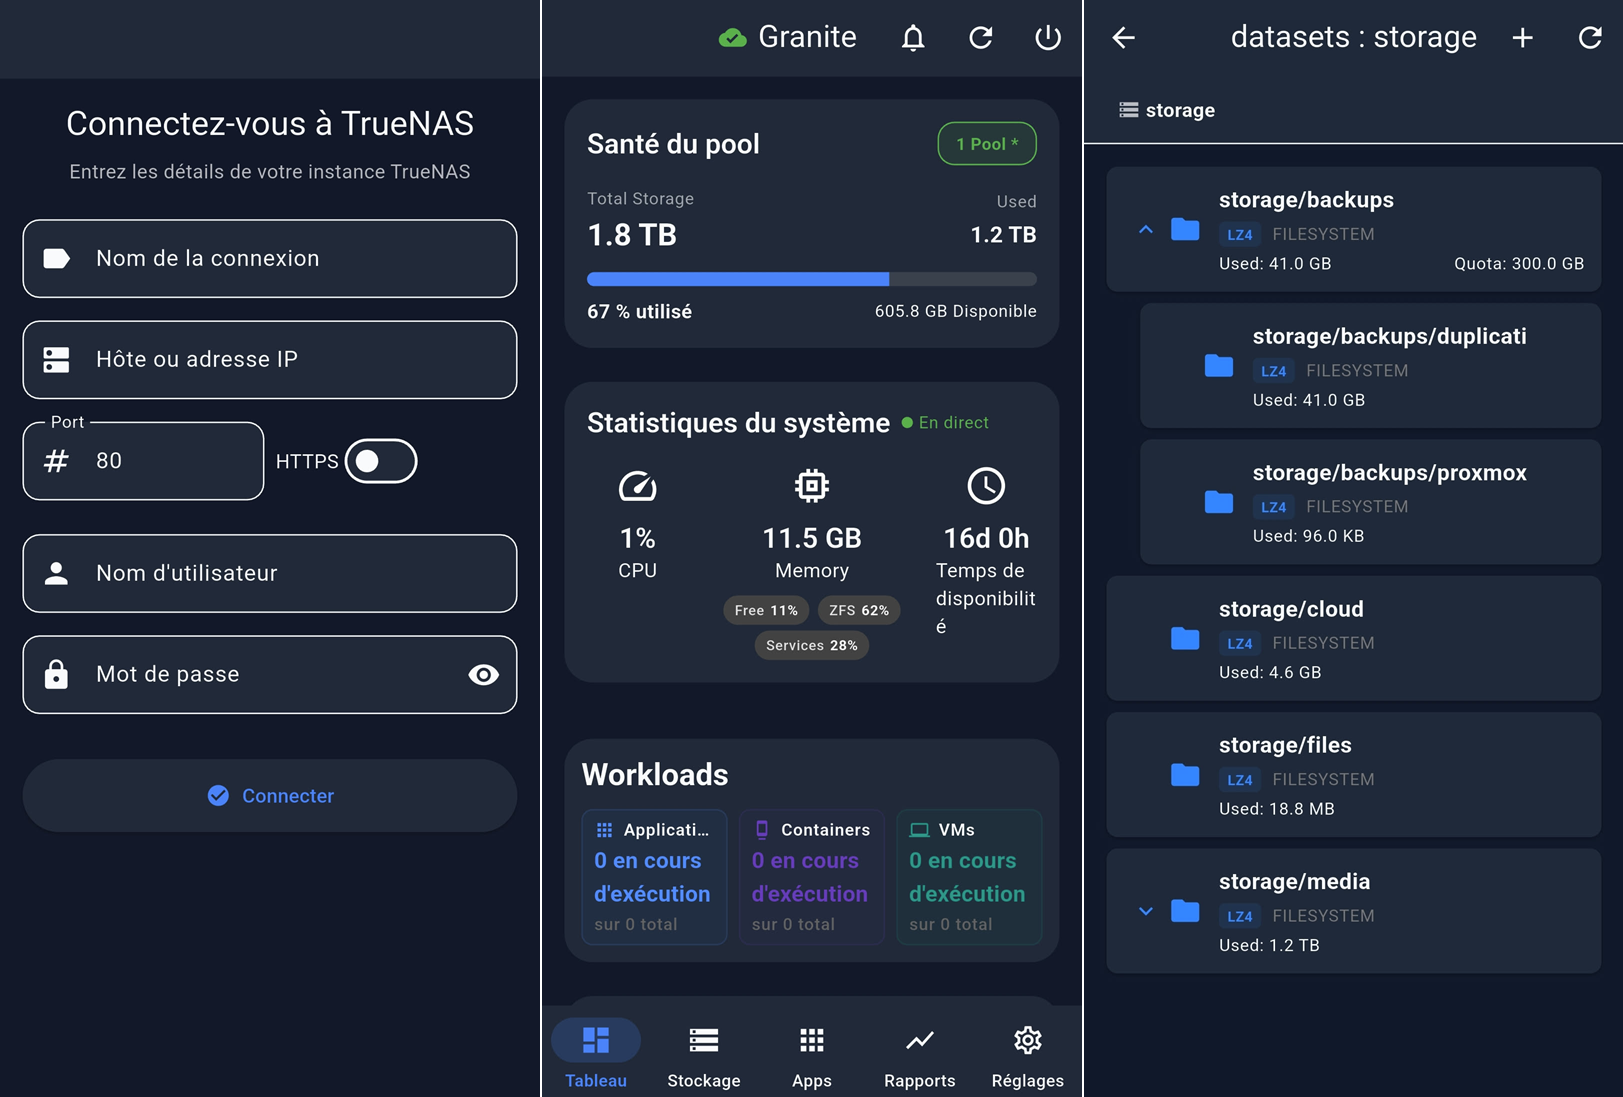
Task: Open the Réglages gear icon
Action: 1027,1040
